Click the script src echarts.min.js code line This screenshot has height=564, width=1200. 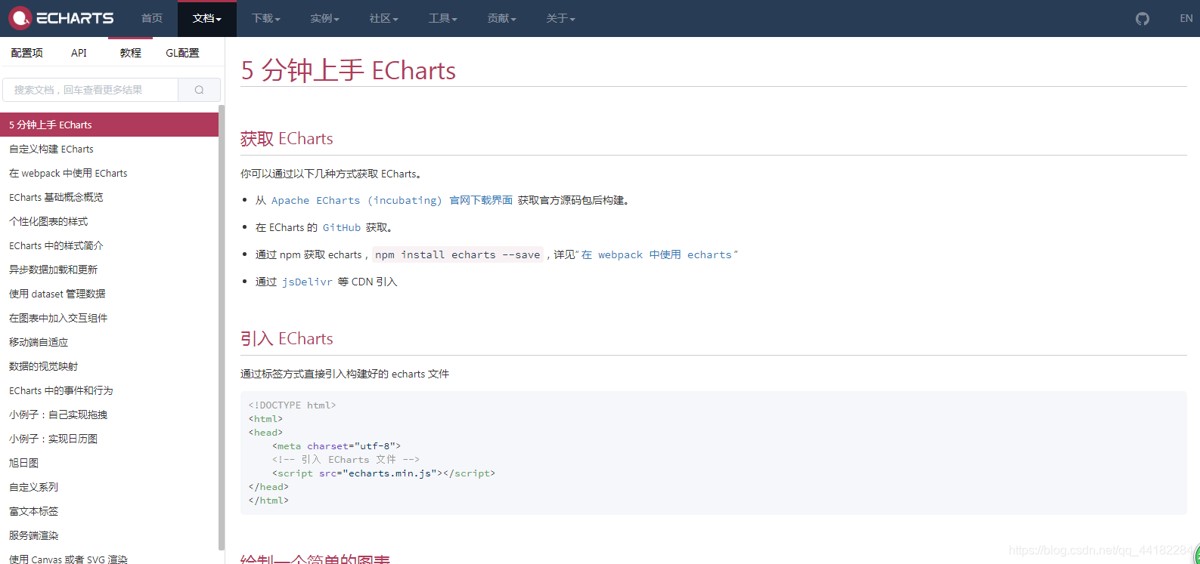coord(383,473)
